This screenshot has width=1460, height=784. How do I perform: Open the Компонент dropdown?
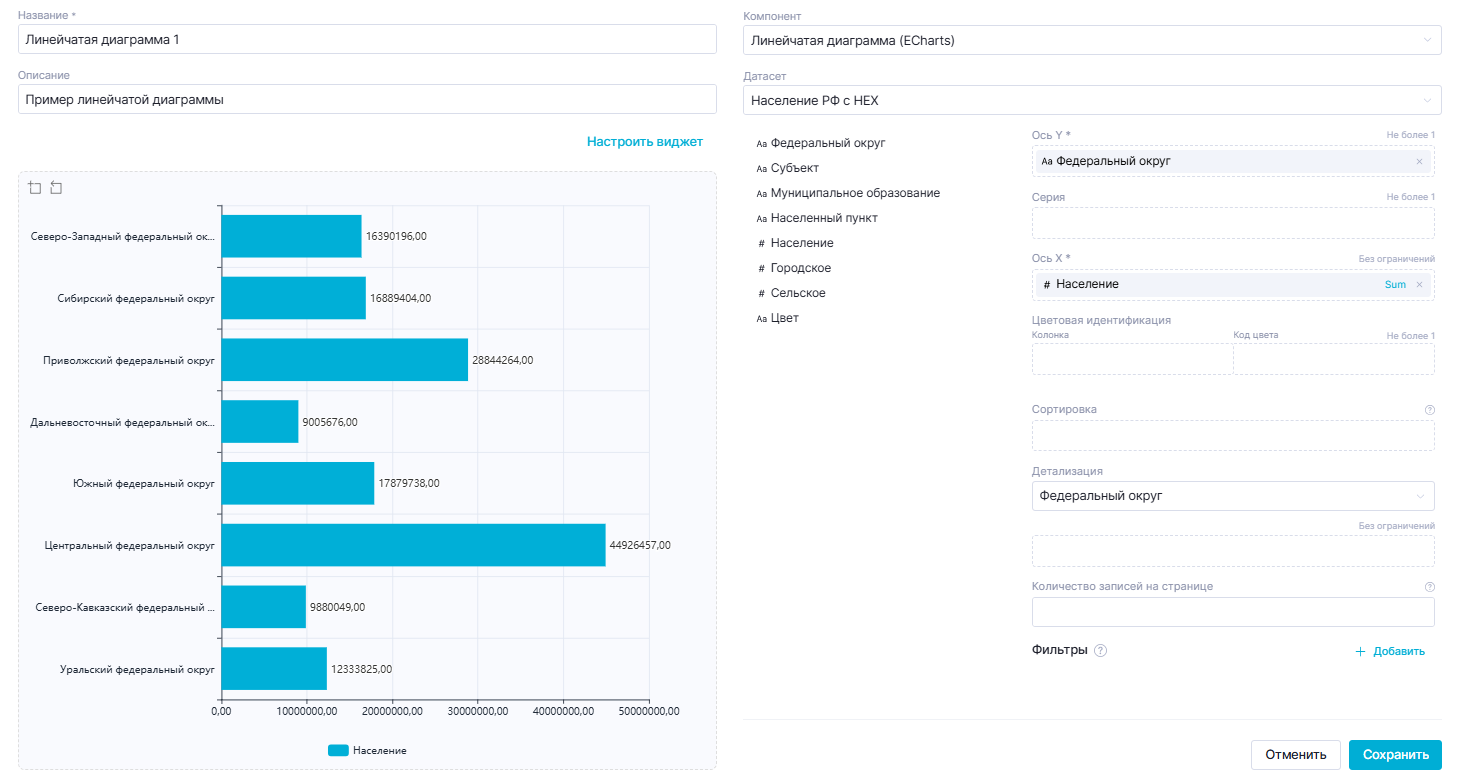(1092, 40)
